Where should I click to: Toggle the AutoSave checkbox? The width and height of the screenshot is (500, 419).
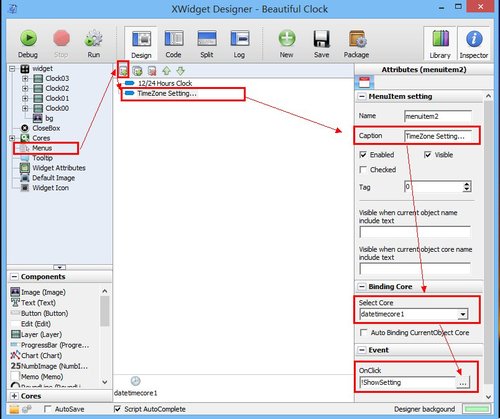coord(47,409)
